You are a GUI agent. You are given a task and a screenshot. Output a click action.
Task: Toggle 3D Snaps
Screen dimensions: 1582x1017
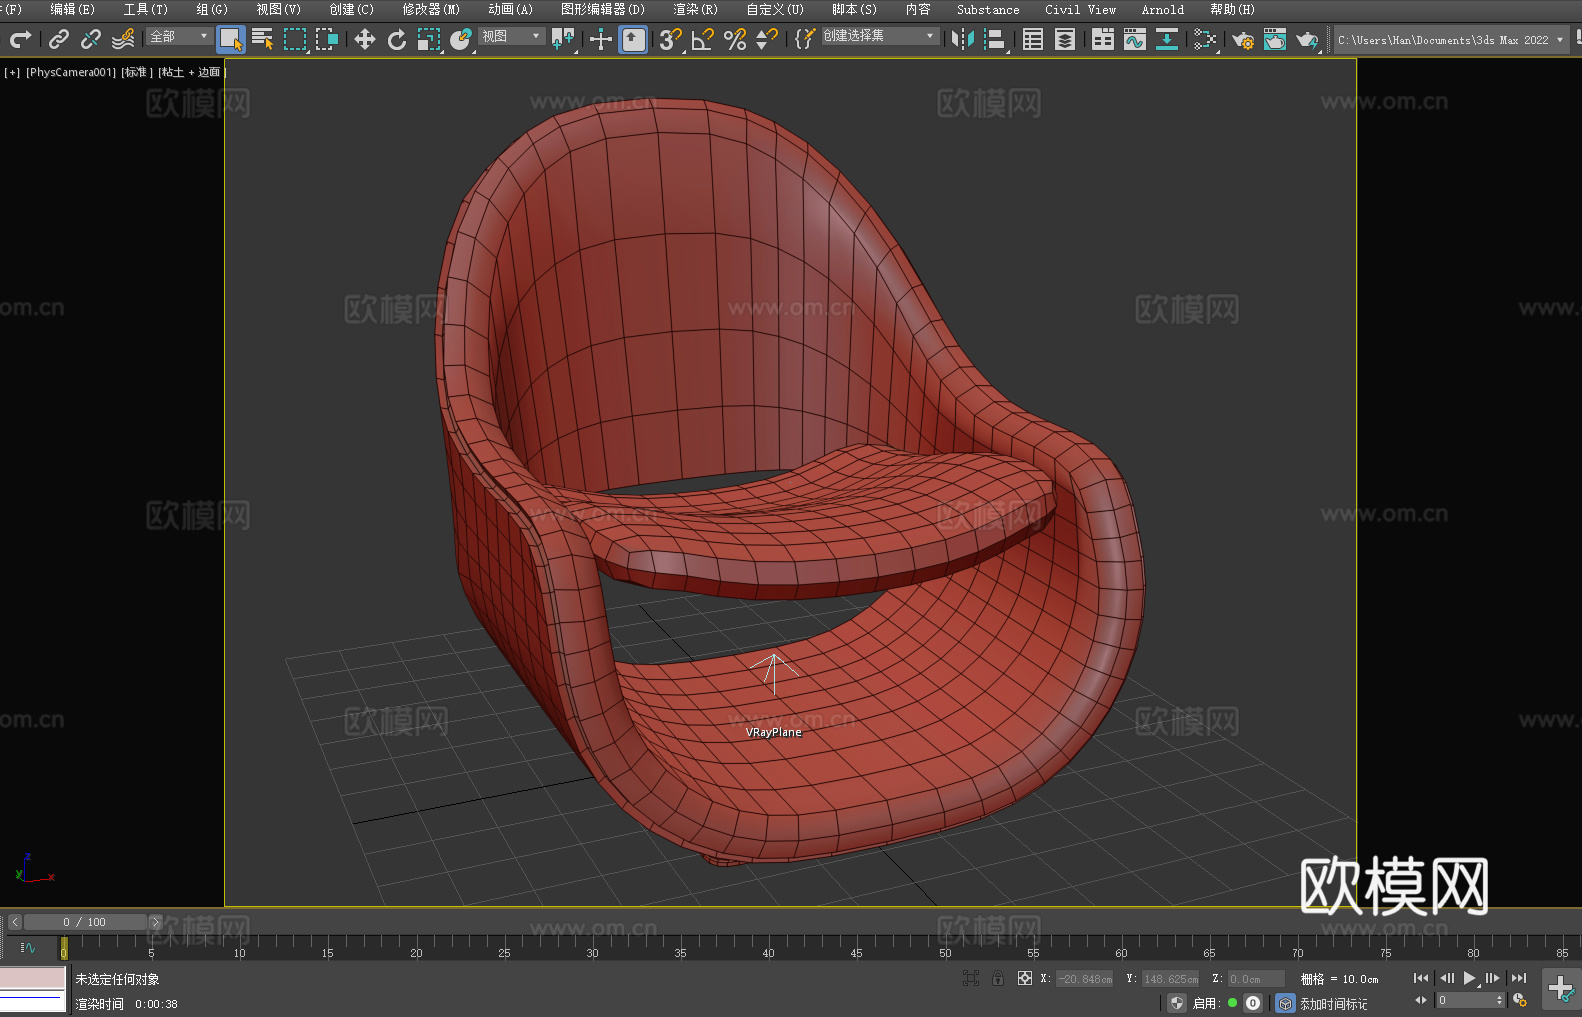[x=671, y=39]
